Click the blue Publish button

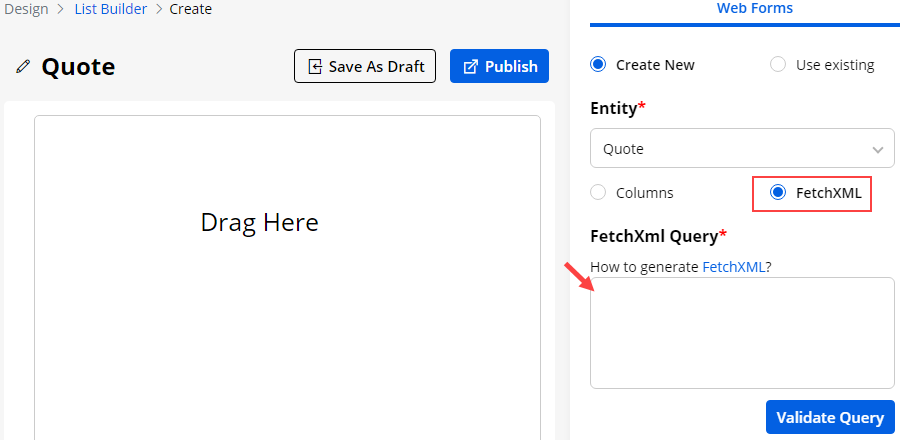499,67
